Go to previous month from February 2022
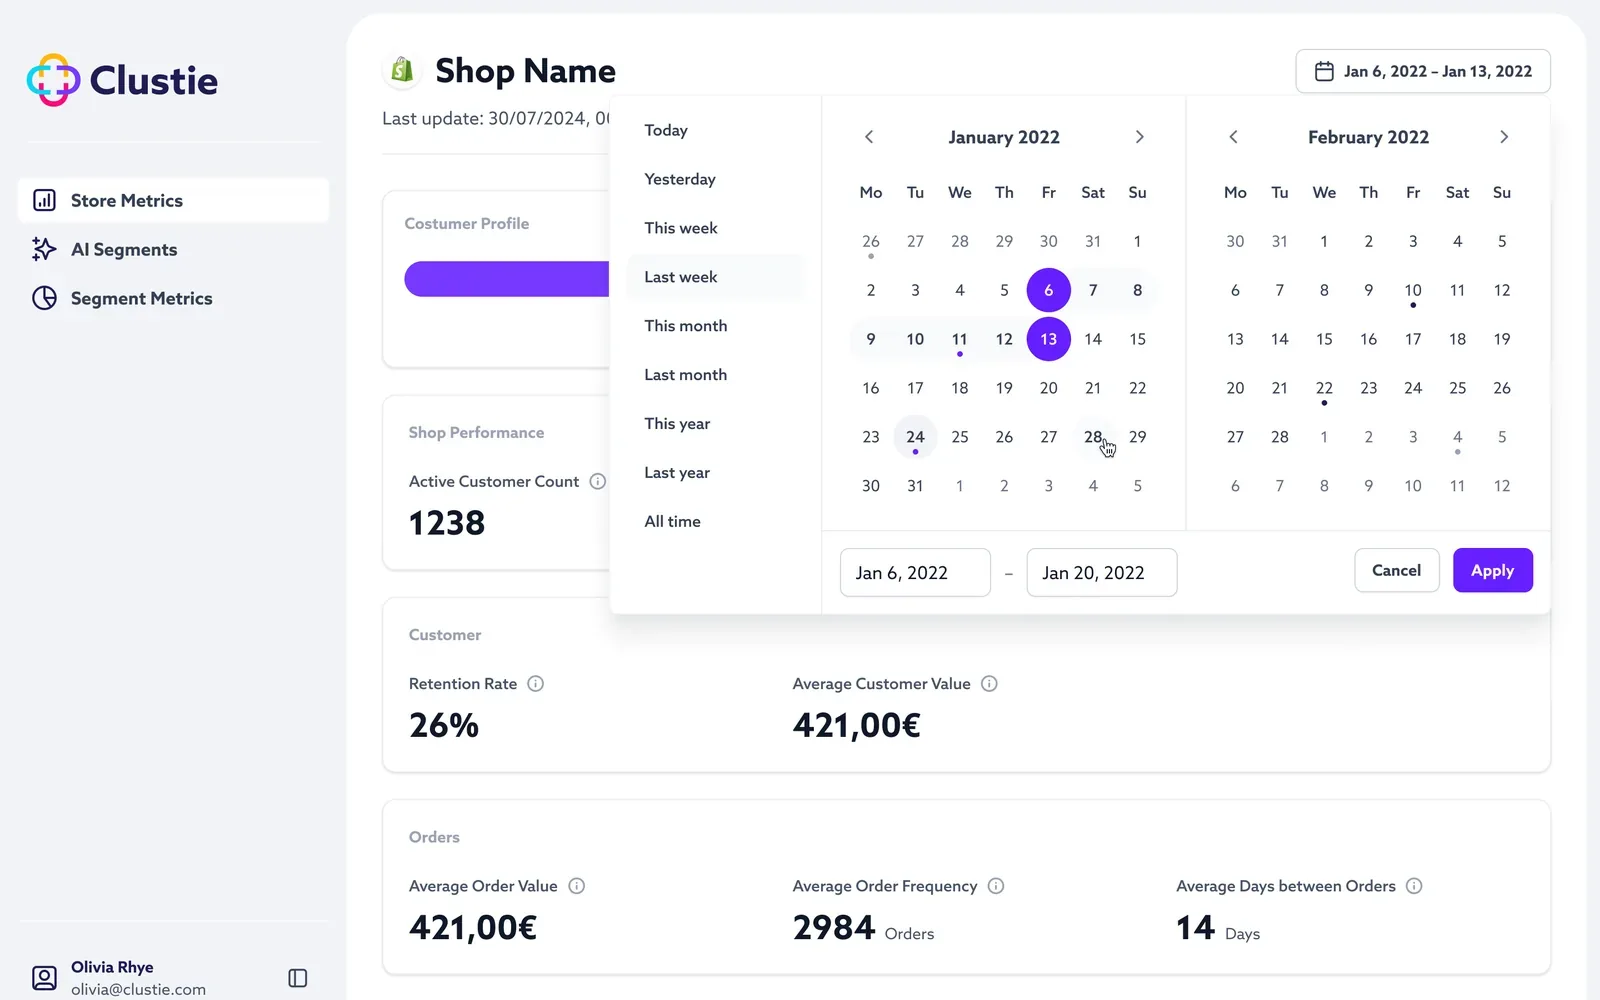The image size is (1600, 1000). pyautogui.click(x=1233, y=137)
